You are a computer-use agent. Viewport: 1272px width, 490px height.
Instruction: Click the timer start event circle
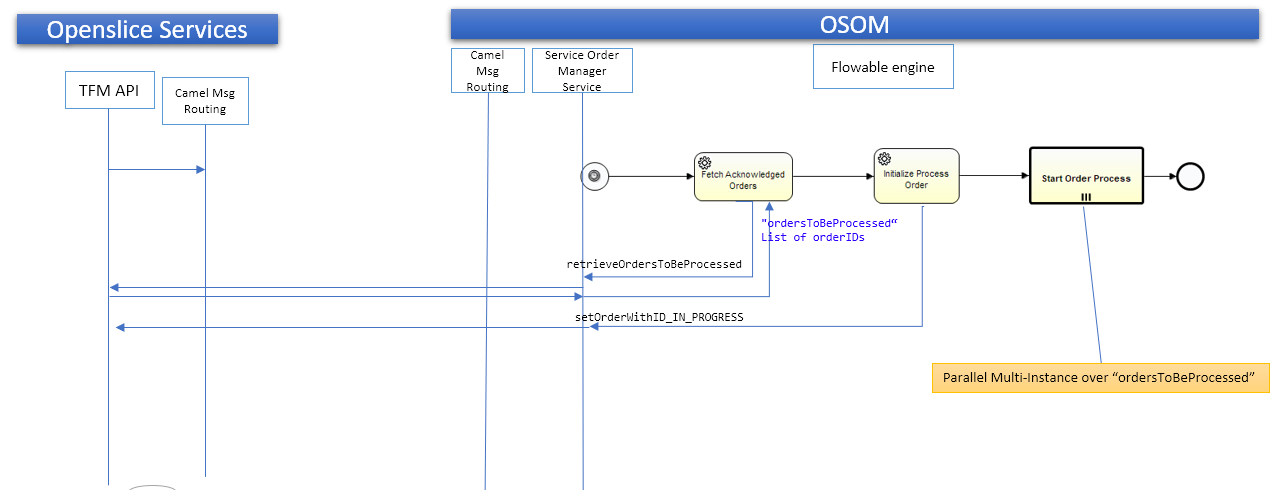point(594,176)
